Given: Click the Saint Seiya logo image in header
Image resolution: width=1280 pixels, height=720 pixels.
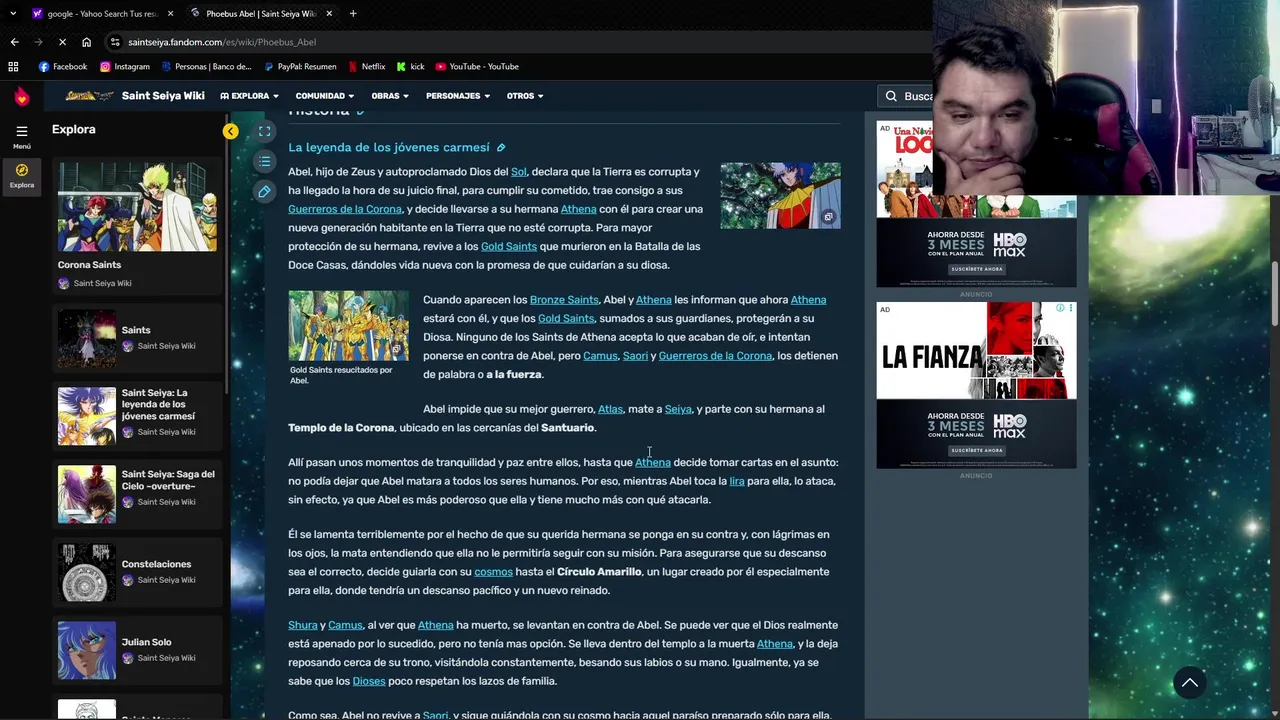Looking at the screenshot, I should point(89,96).
